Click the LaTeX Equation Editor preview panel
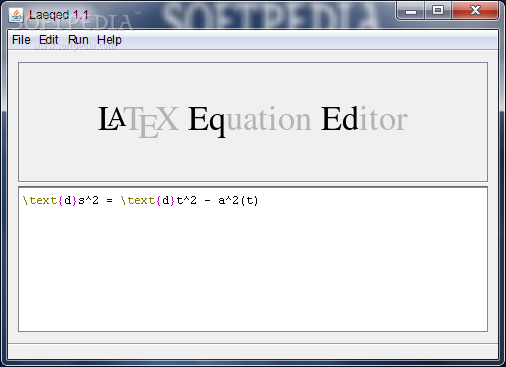 (x=253, y=122)
